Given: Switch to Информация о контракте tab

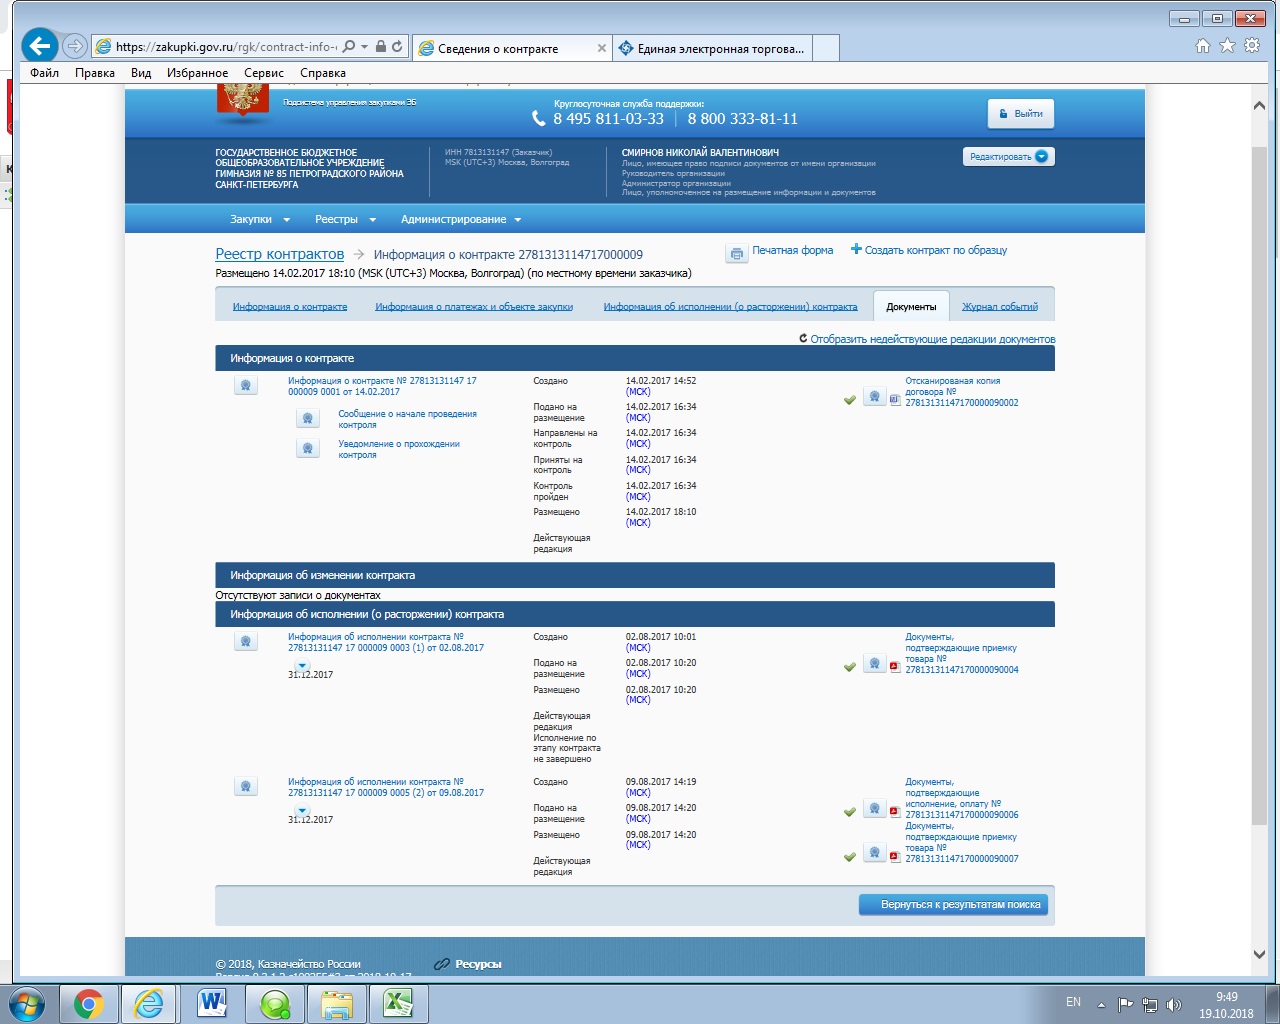Looking at the screenshot, I should click(x=290, y=307).
